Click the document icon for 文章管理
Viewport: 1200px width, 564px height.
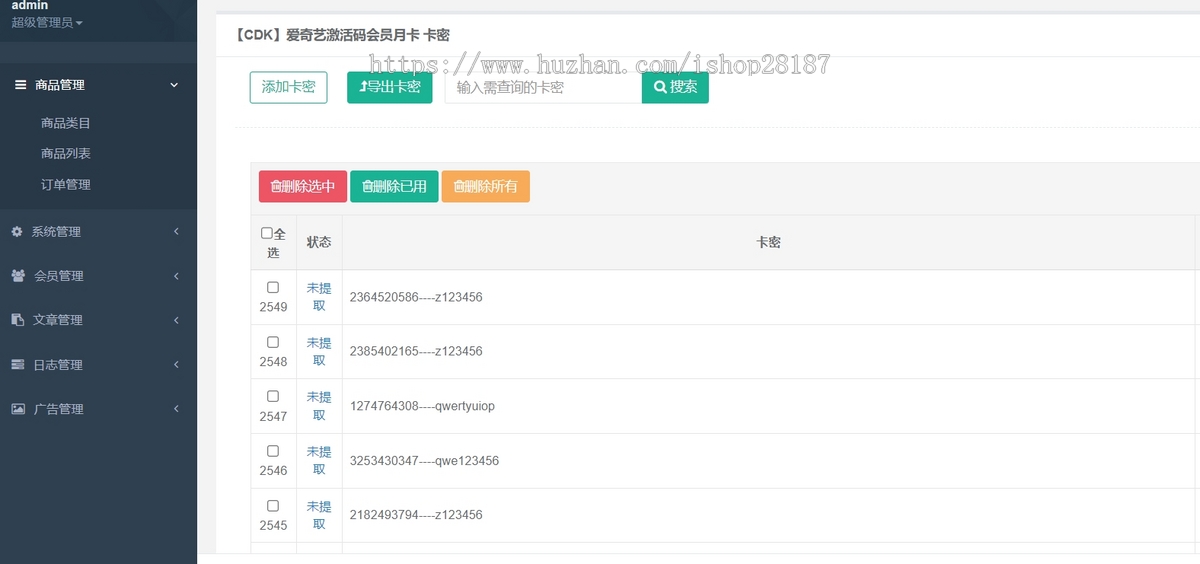click(17, 320)
